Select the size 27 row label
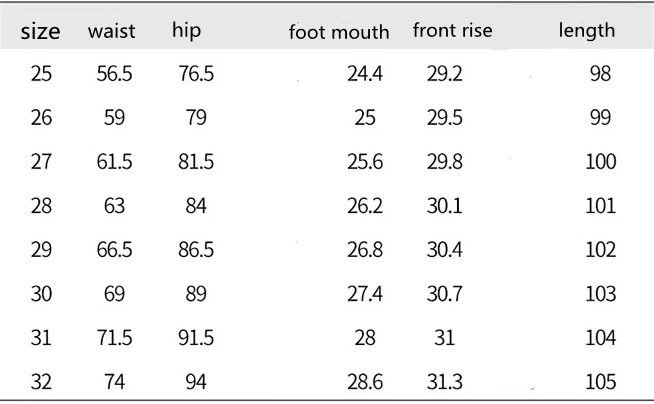Image resolution: width=654 pixels, height=404 pixels. point(41,162)
